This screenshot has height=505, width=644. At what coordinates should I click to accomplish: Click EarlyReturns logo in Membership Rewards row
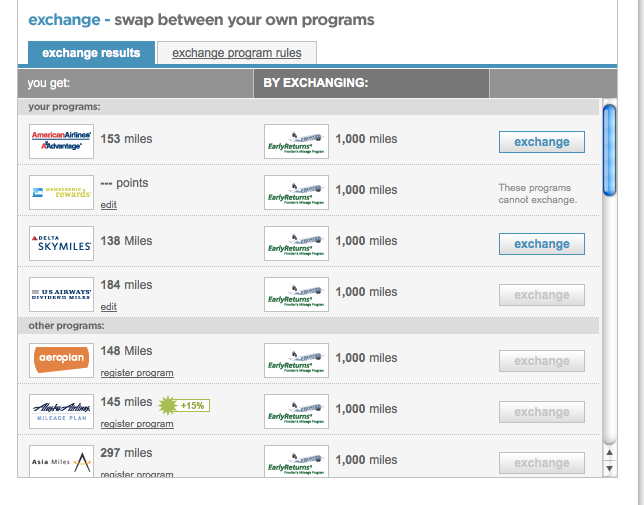point(296,192)
